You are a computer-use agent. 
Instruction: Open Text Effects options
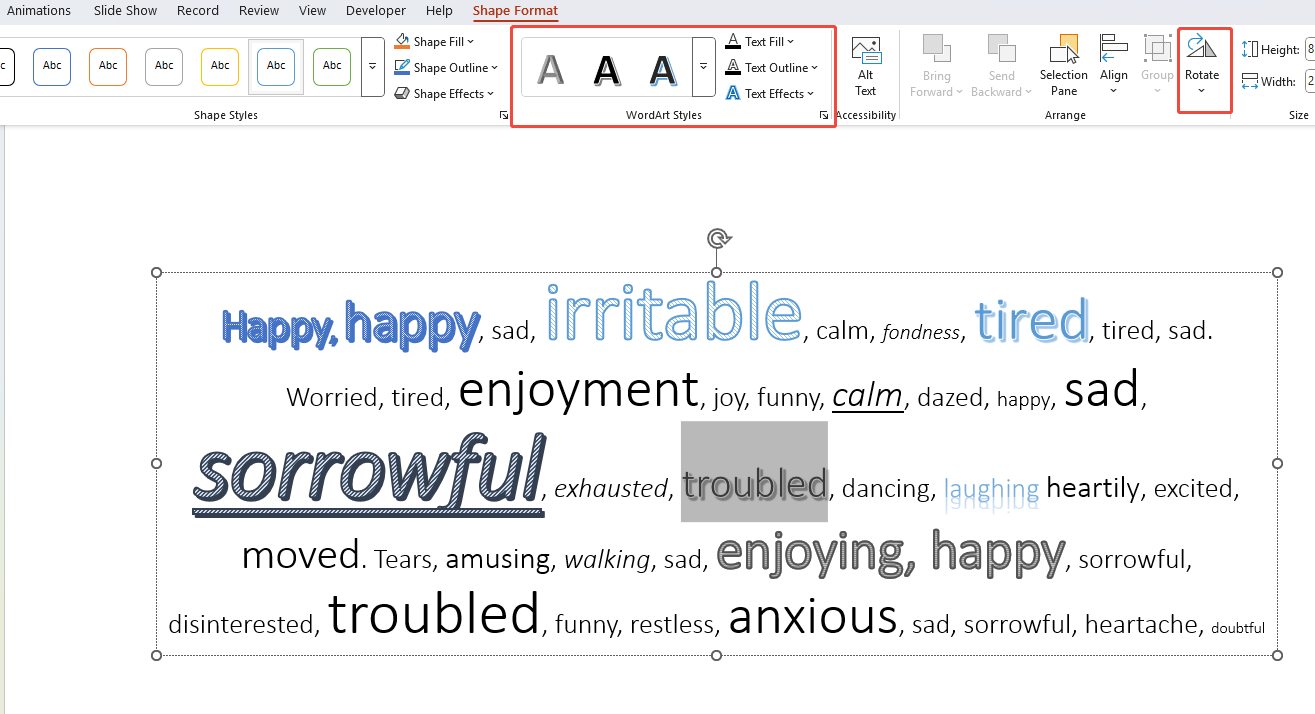tap(770, 93)
